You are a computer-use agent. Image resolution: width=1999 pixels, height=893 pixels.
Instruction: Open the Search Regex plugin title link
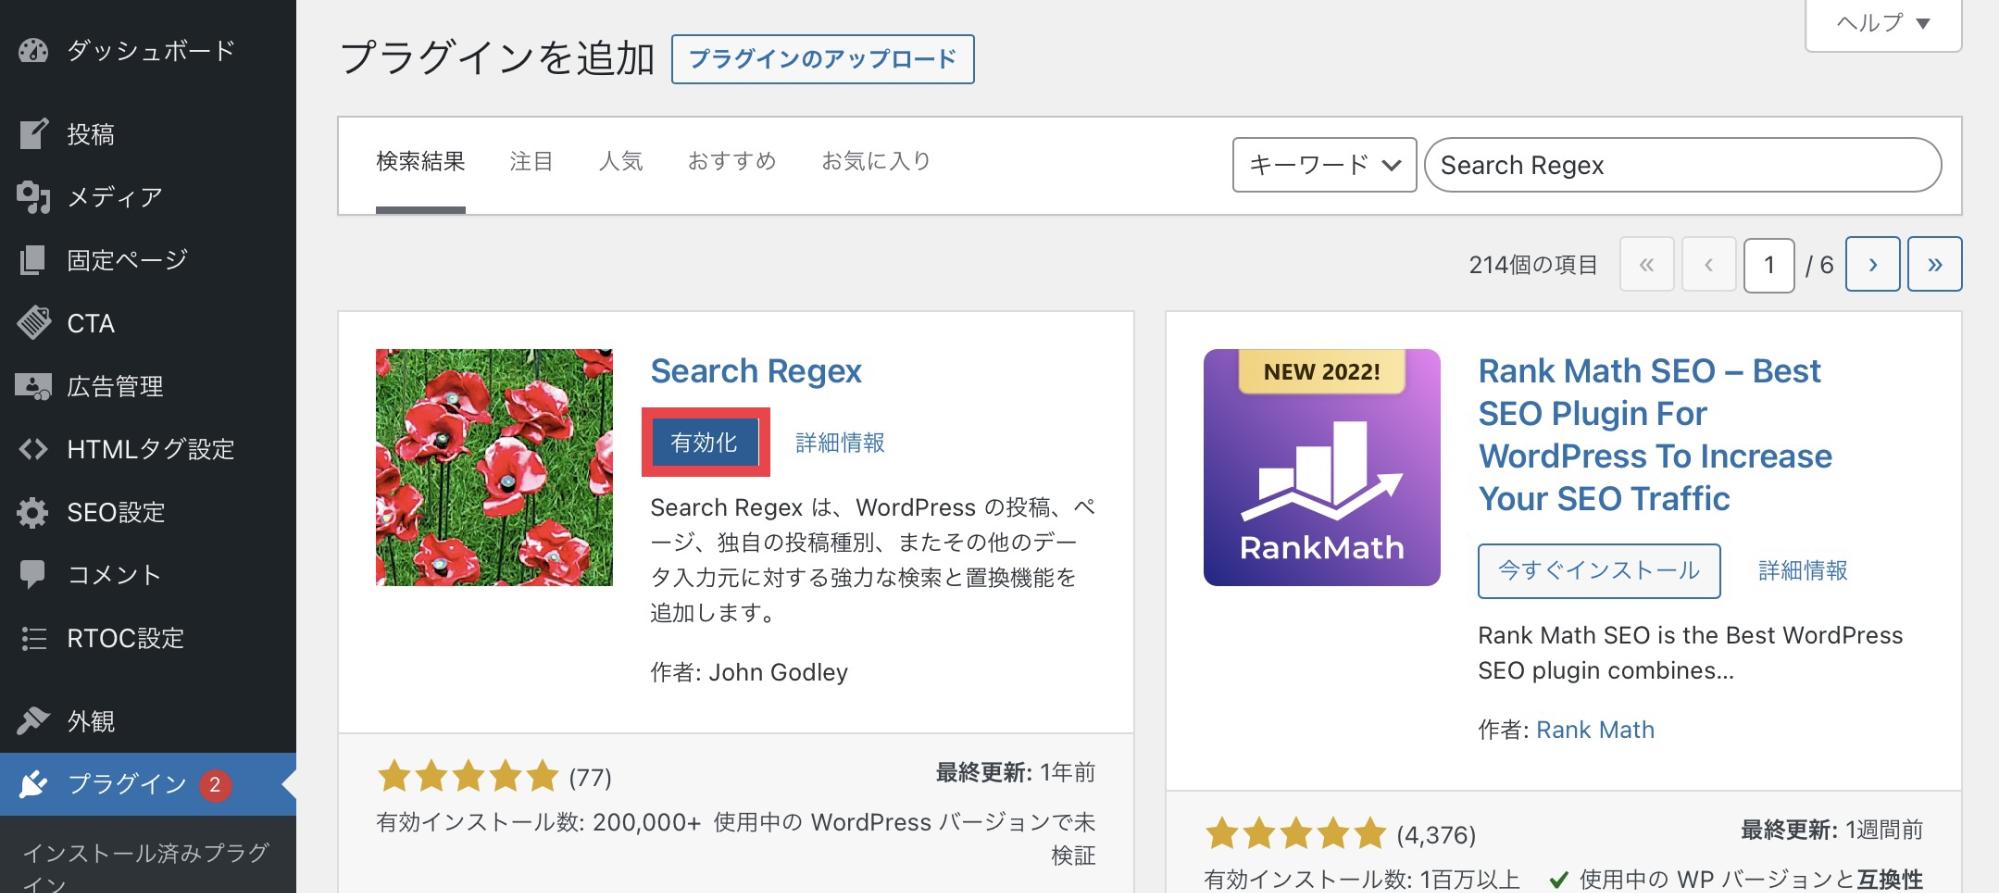click(756, 371)
